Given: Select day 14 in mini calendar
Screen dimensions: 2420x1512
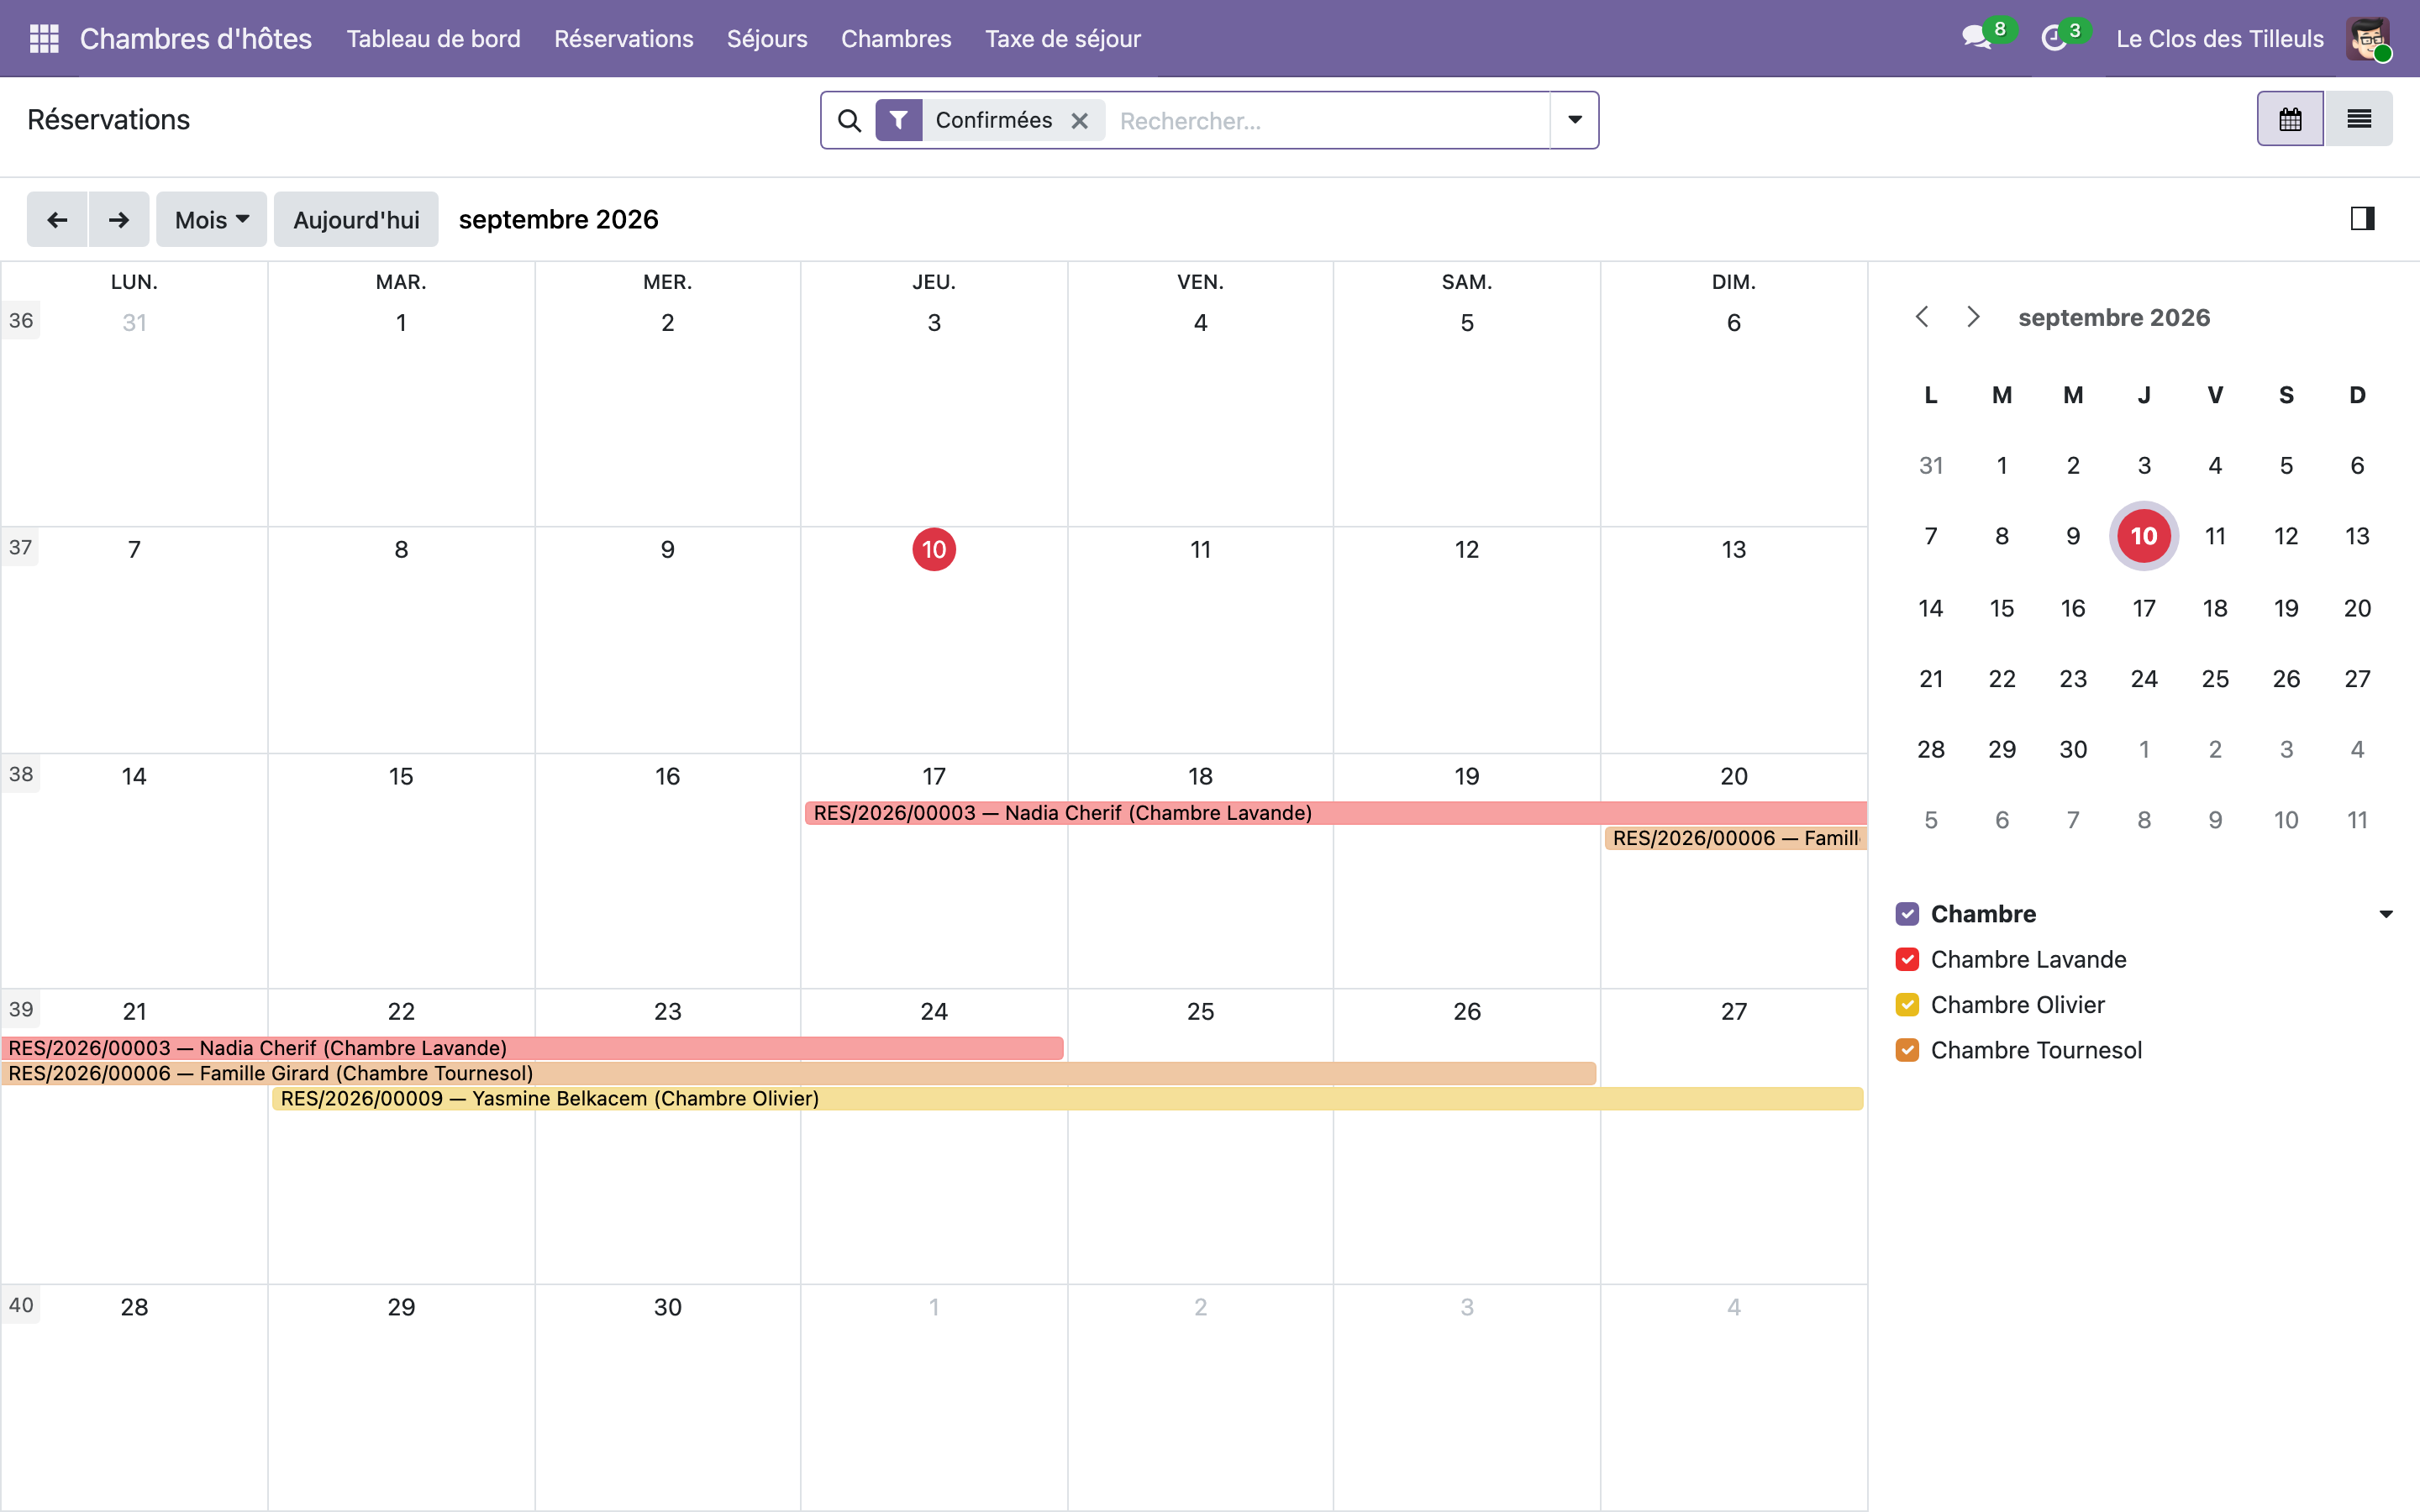Looking at the screenshot, I should (1930, 608).
